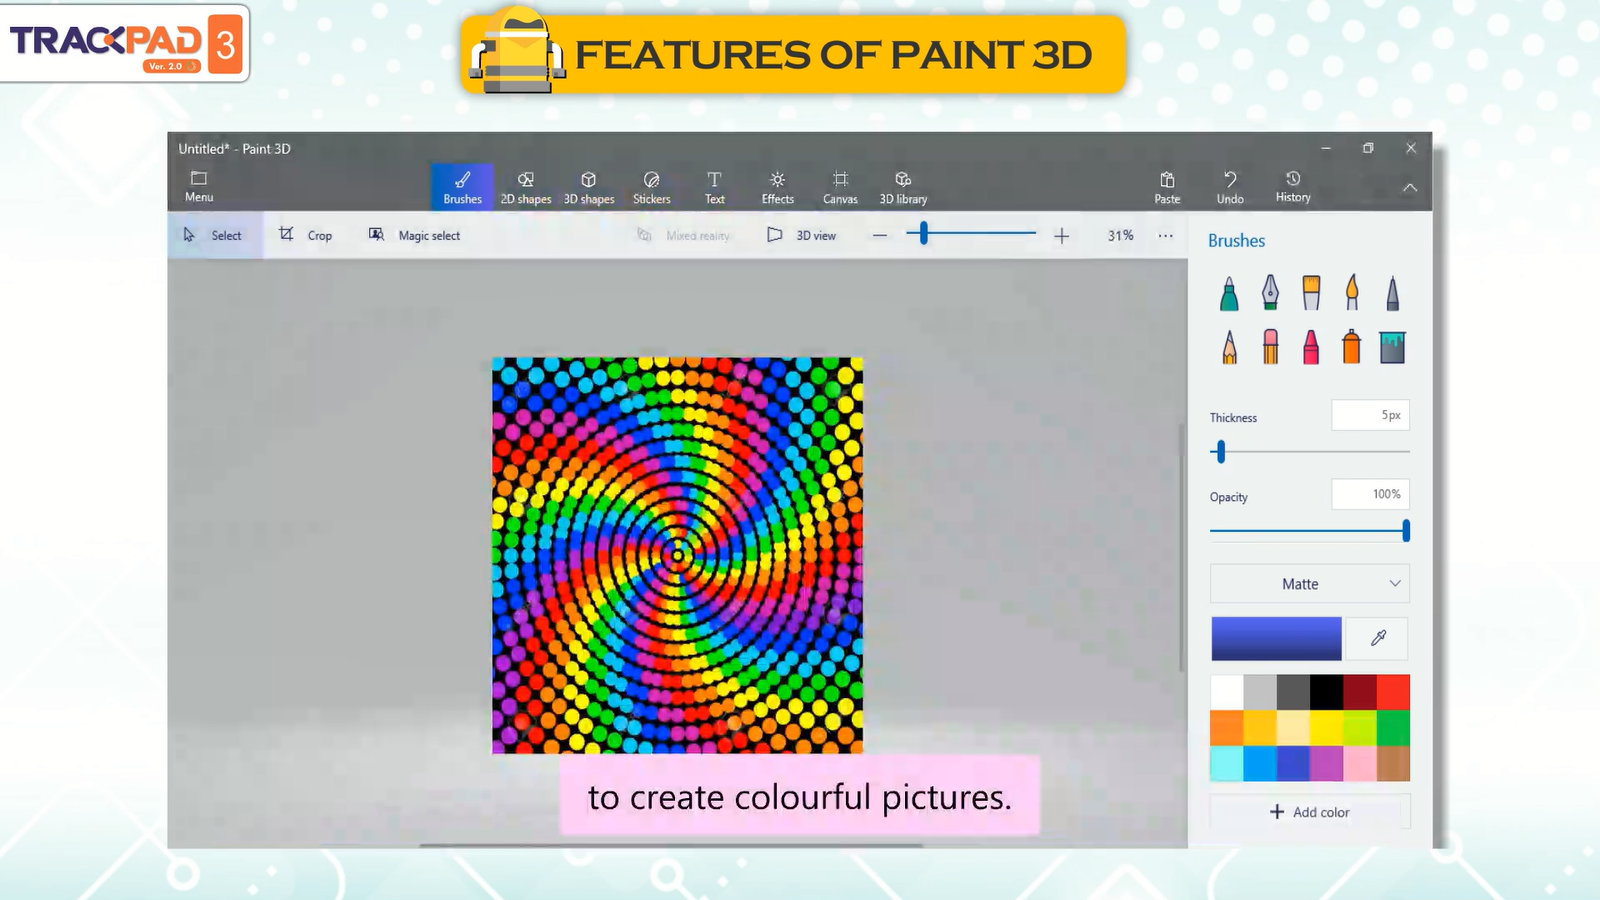Pick a color with the eyedropper
The width and height of the screenshot is (1600, 900).
1378,638
